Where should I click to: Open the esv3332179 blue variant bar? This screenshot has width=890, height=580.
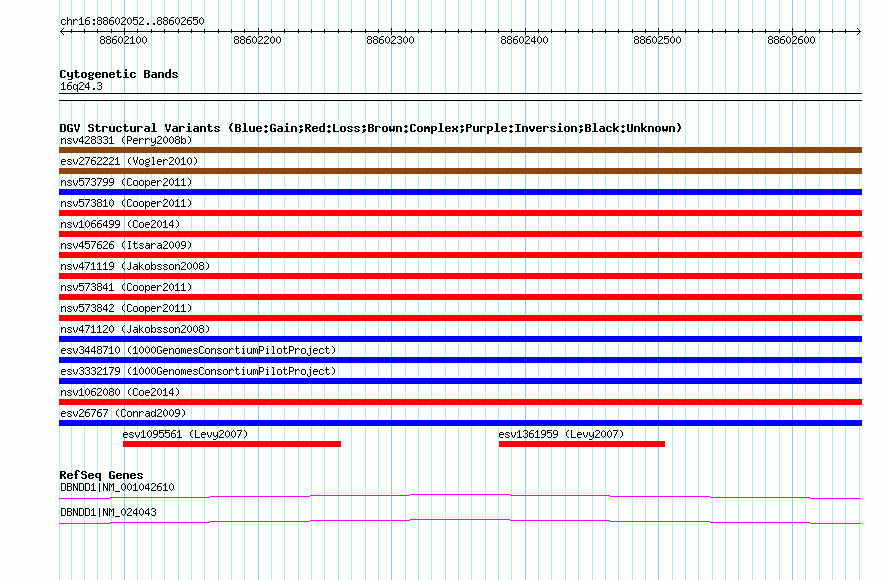(x=460, y=381)
